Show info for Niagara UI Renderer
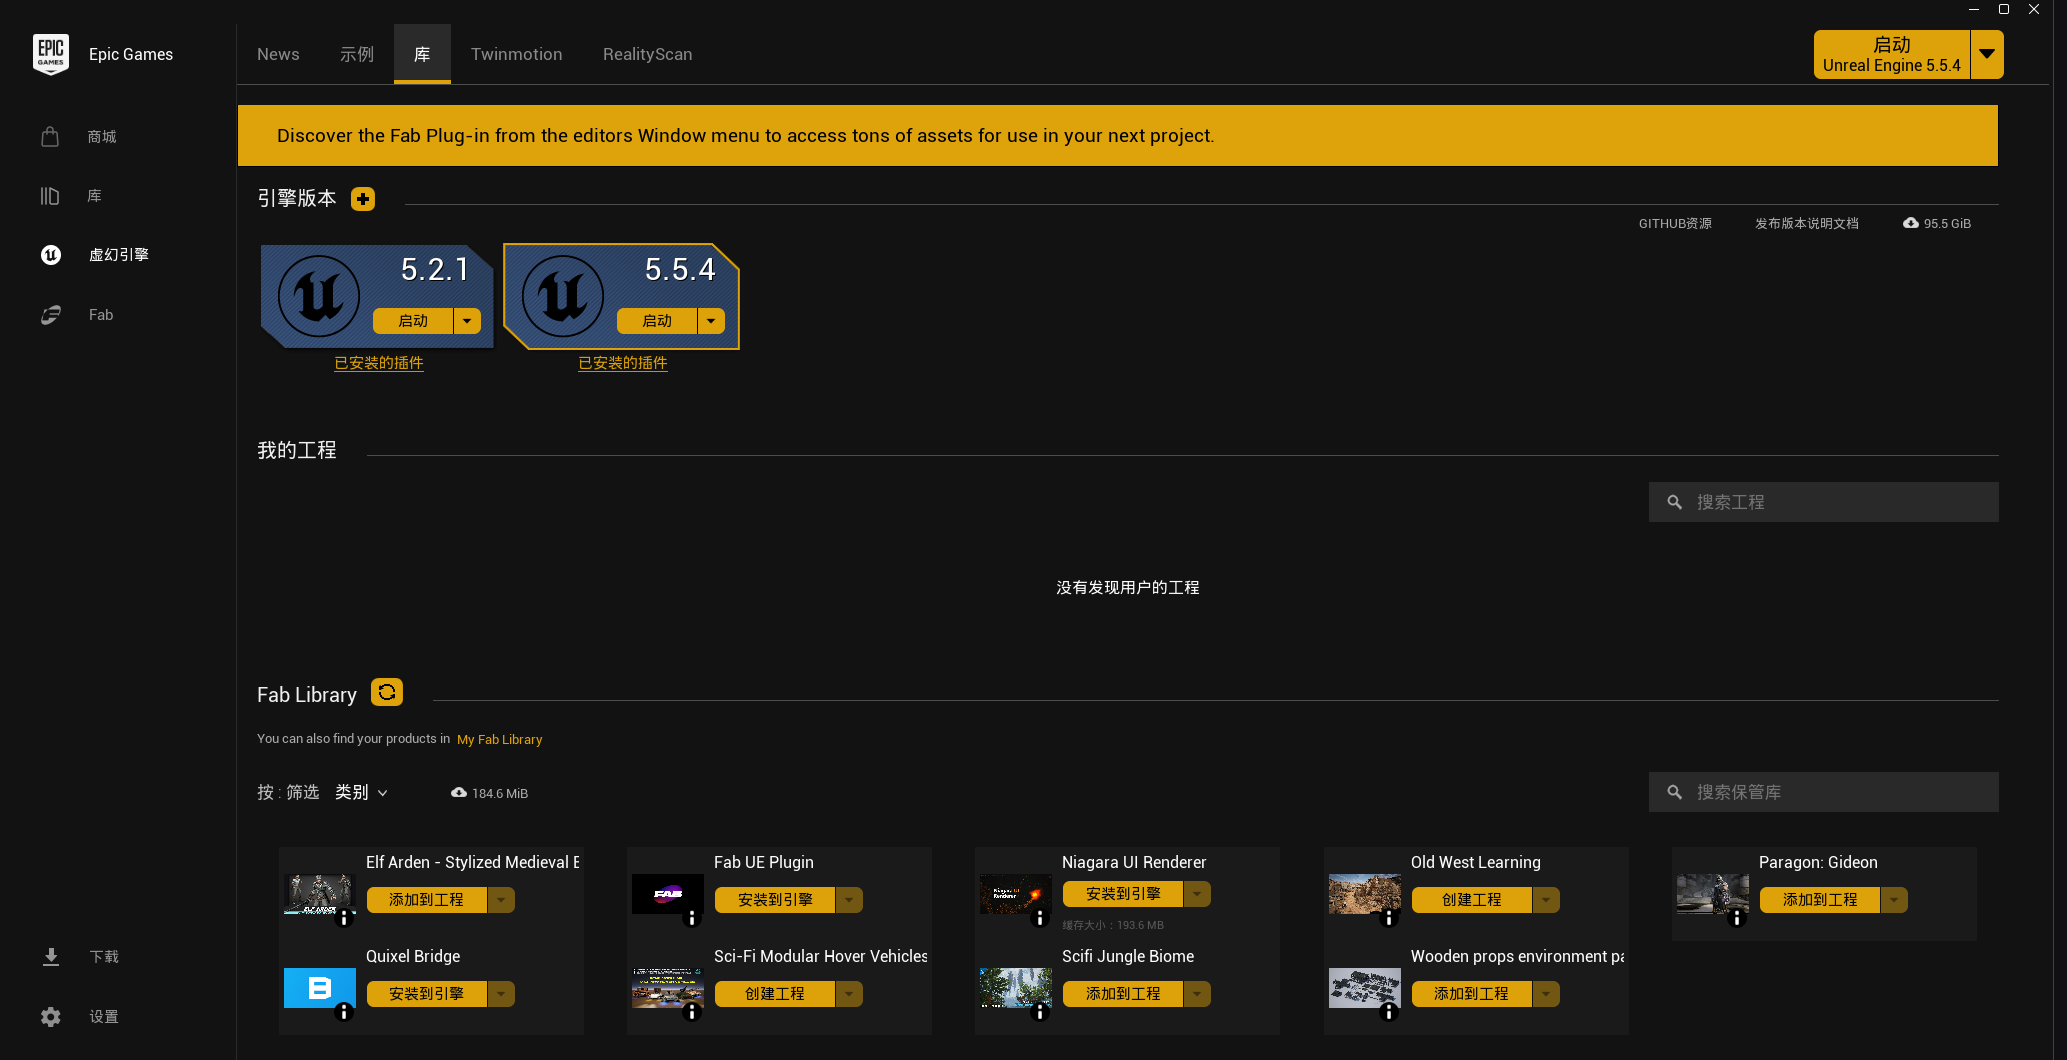The height and width of the screenshot is (1060, 2067). (x=1040, y=917)
